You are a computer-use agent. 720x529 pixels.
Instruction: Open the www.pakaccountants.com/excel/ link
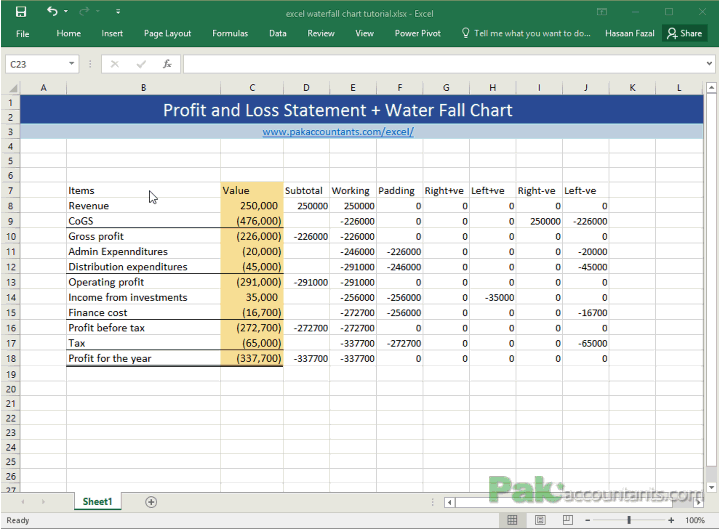point(338,132)
